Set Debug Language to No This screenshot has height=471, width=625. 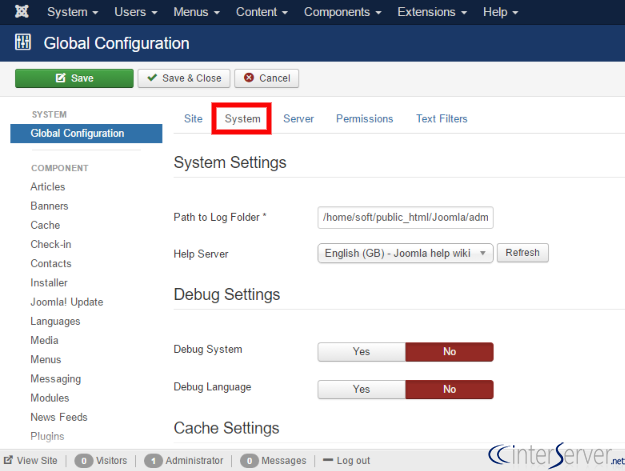coord(450,389)
